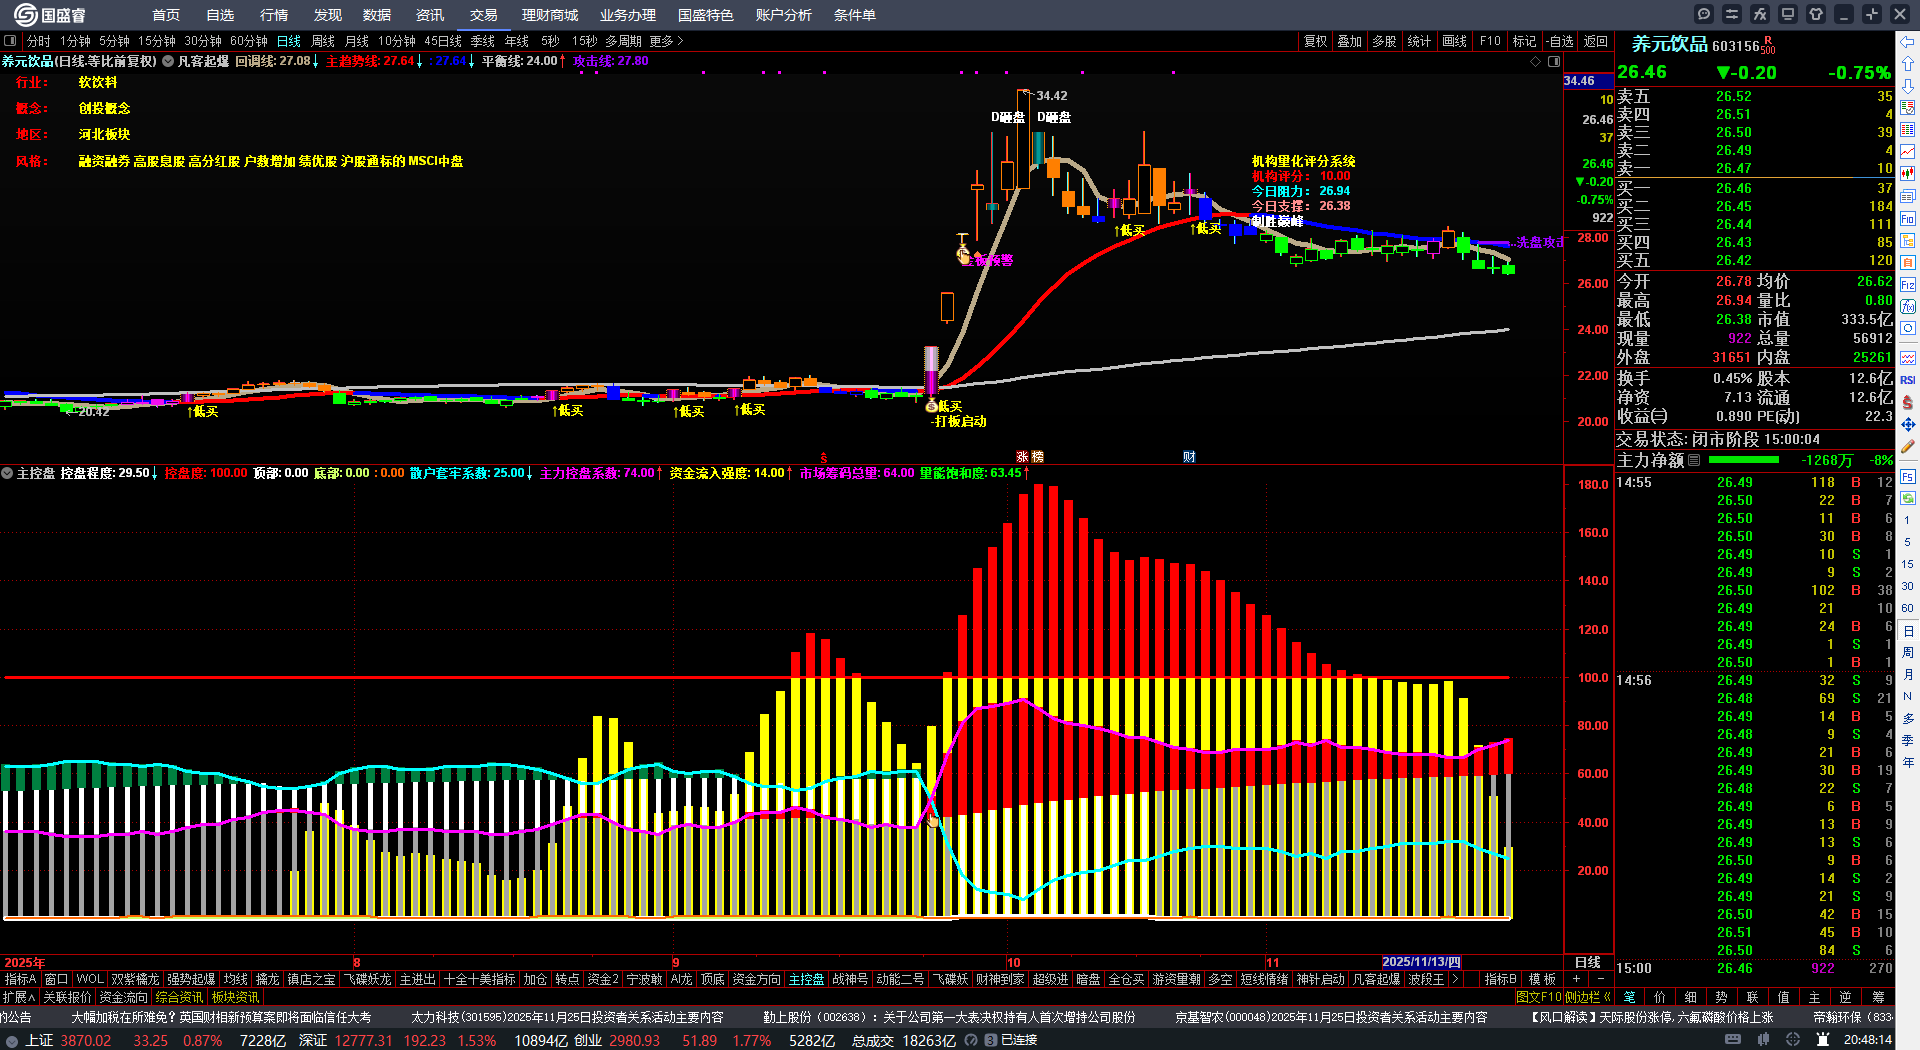Select the blue move crosshair sidebar icon
This screenshot has width=1920, height=1050.
[x=1908, y=424]
